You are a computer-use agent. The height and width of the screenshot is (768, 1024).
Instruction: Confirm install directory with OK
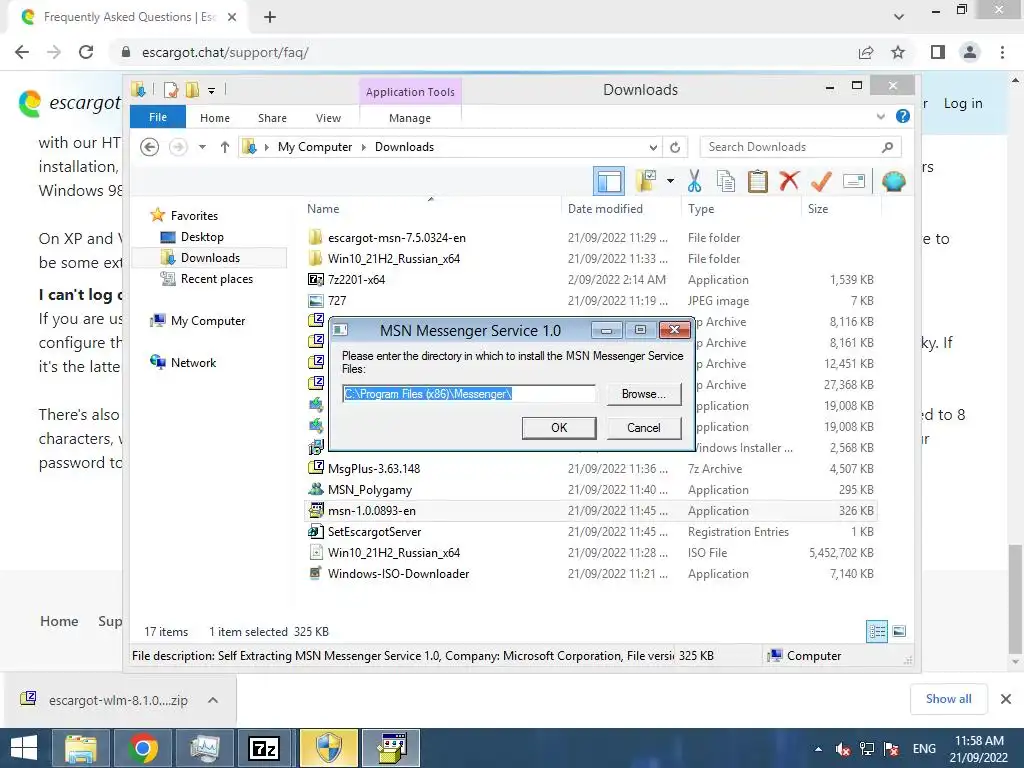click(559, 428)
